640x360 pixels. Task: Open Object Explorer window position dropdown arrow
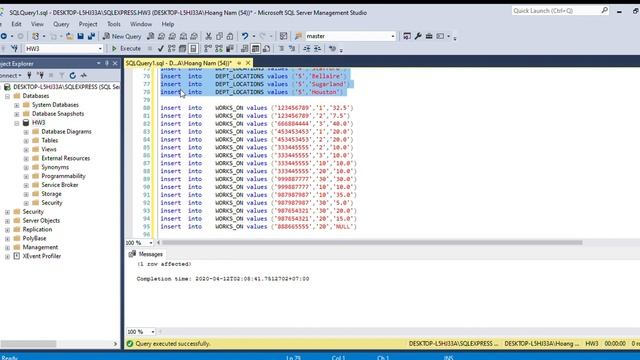click(98, 63)
